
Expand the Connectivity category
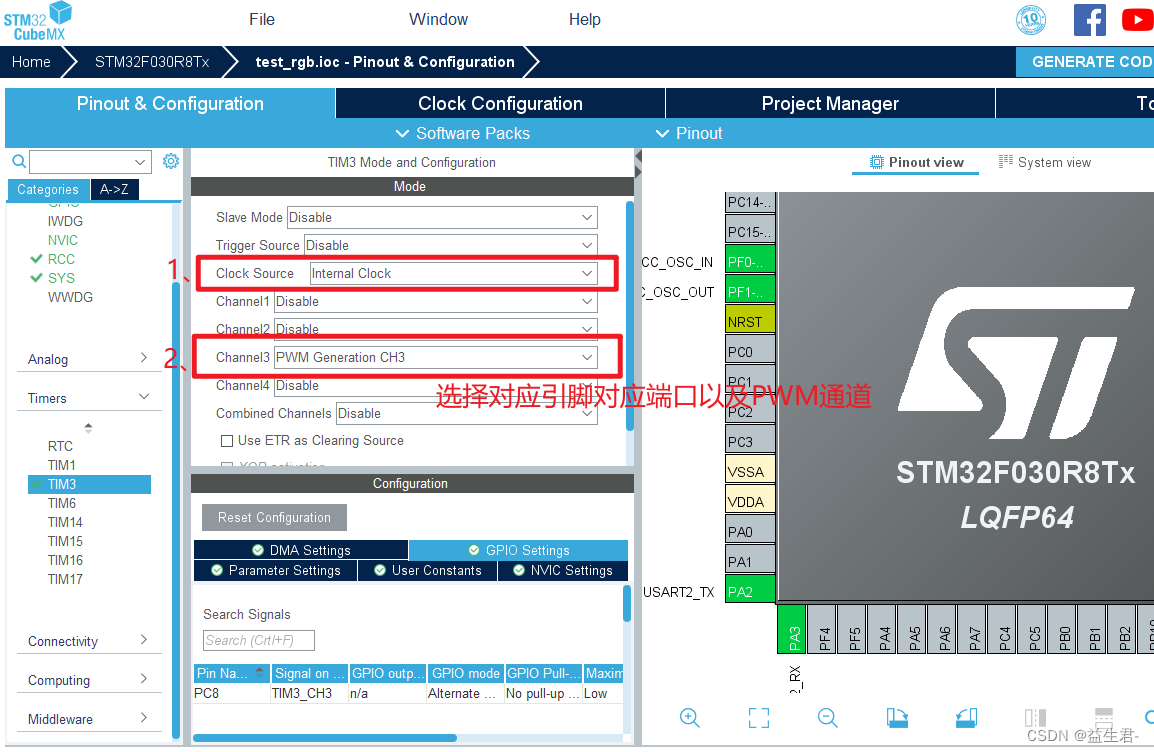point(89,640)
